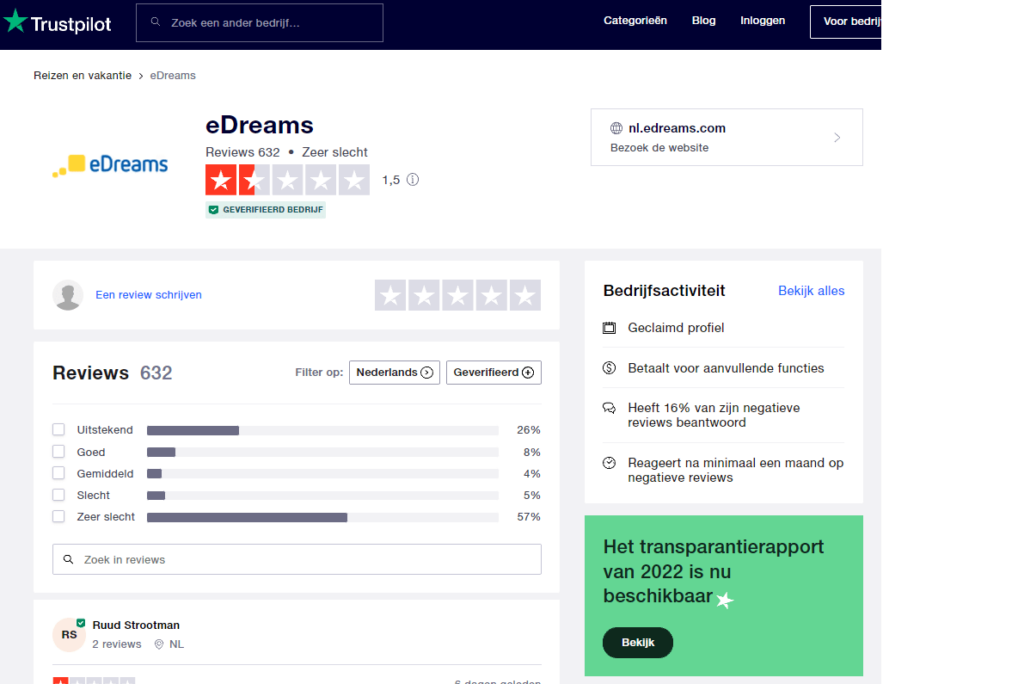Click the white star in transparantierapport banner
1024x684 pixels.
coord(724,599)
